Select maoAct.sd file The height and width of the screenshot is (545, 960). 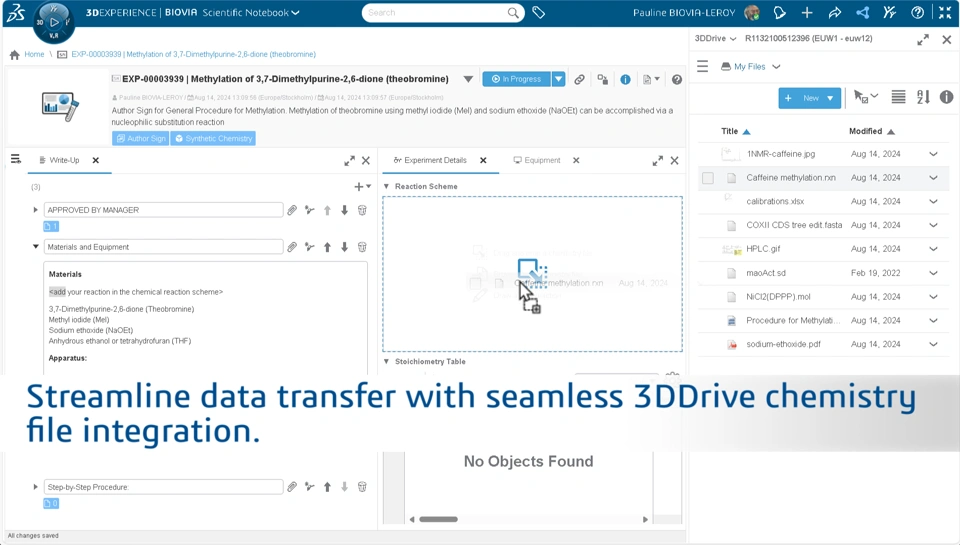click(766, 273)
